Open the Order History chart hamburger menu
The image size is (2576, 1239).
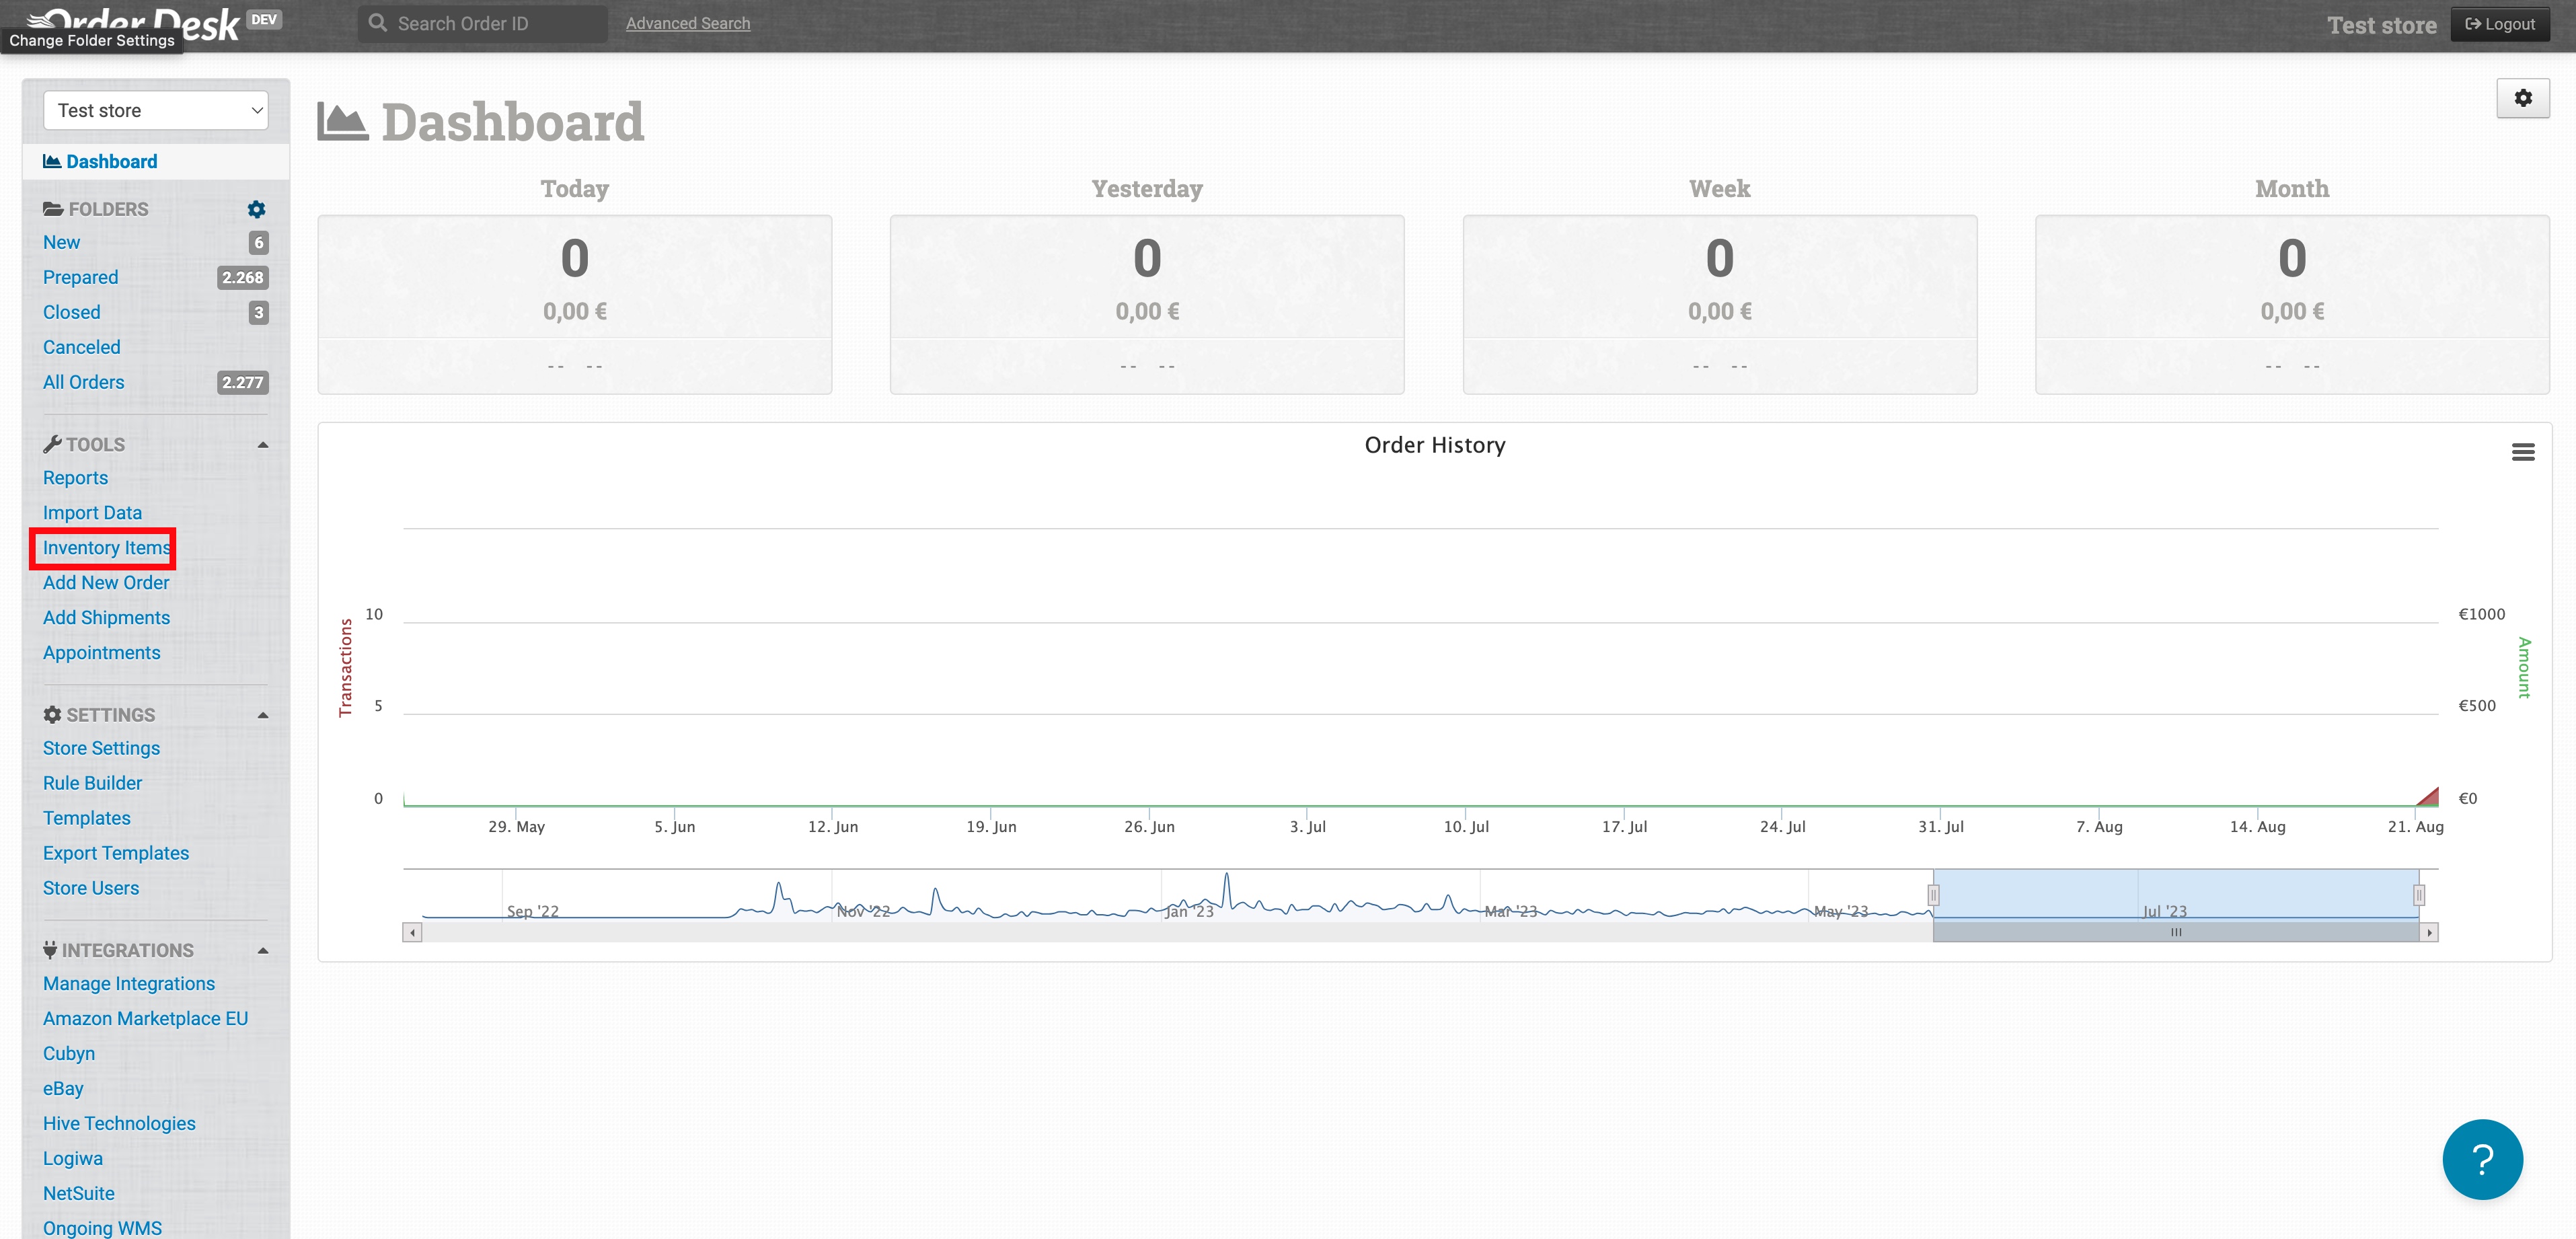2522,452
